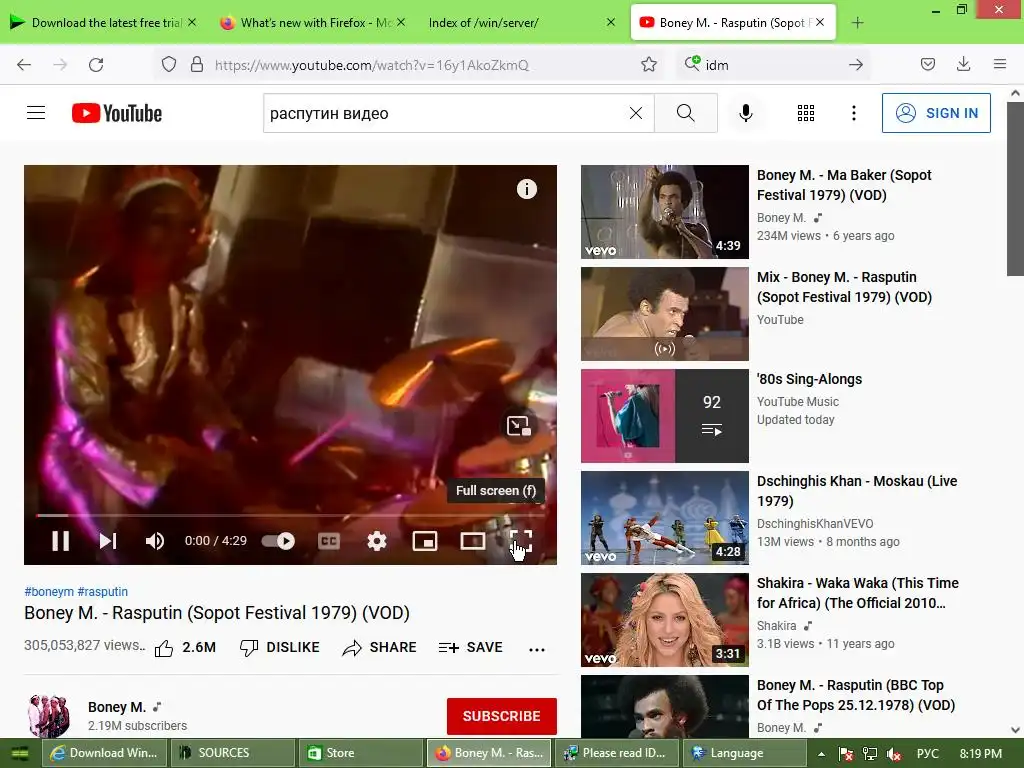Switch to Store taskbar window
Screen dimensions: 1024x768
tap(361, 753)
